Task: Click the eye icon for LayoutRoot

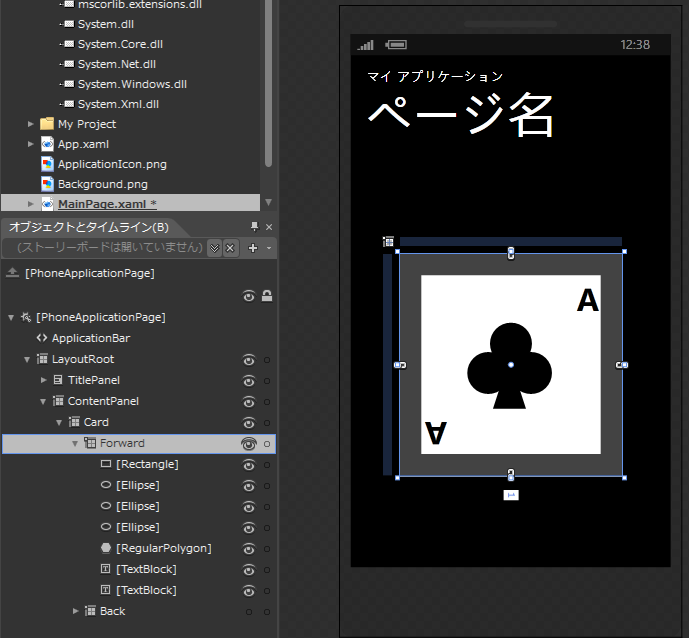Action: click(249, 360)
